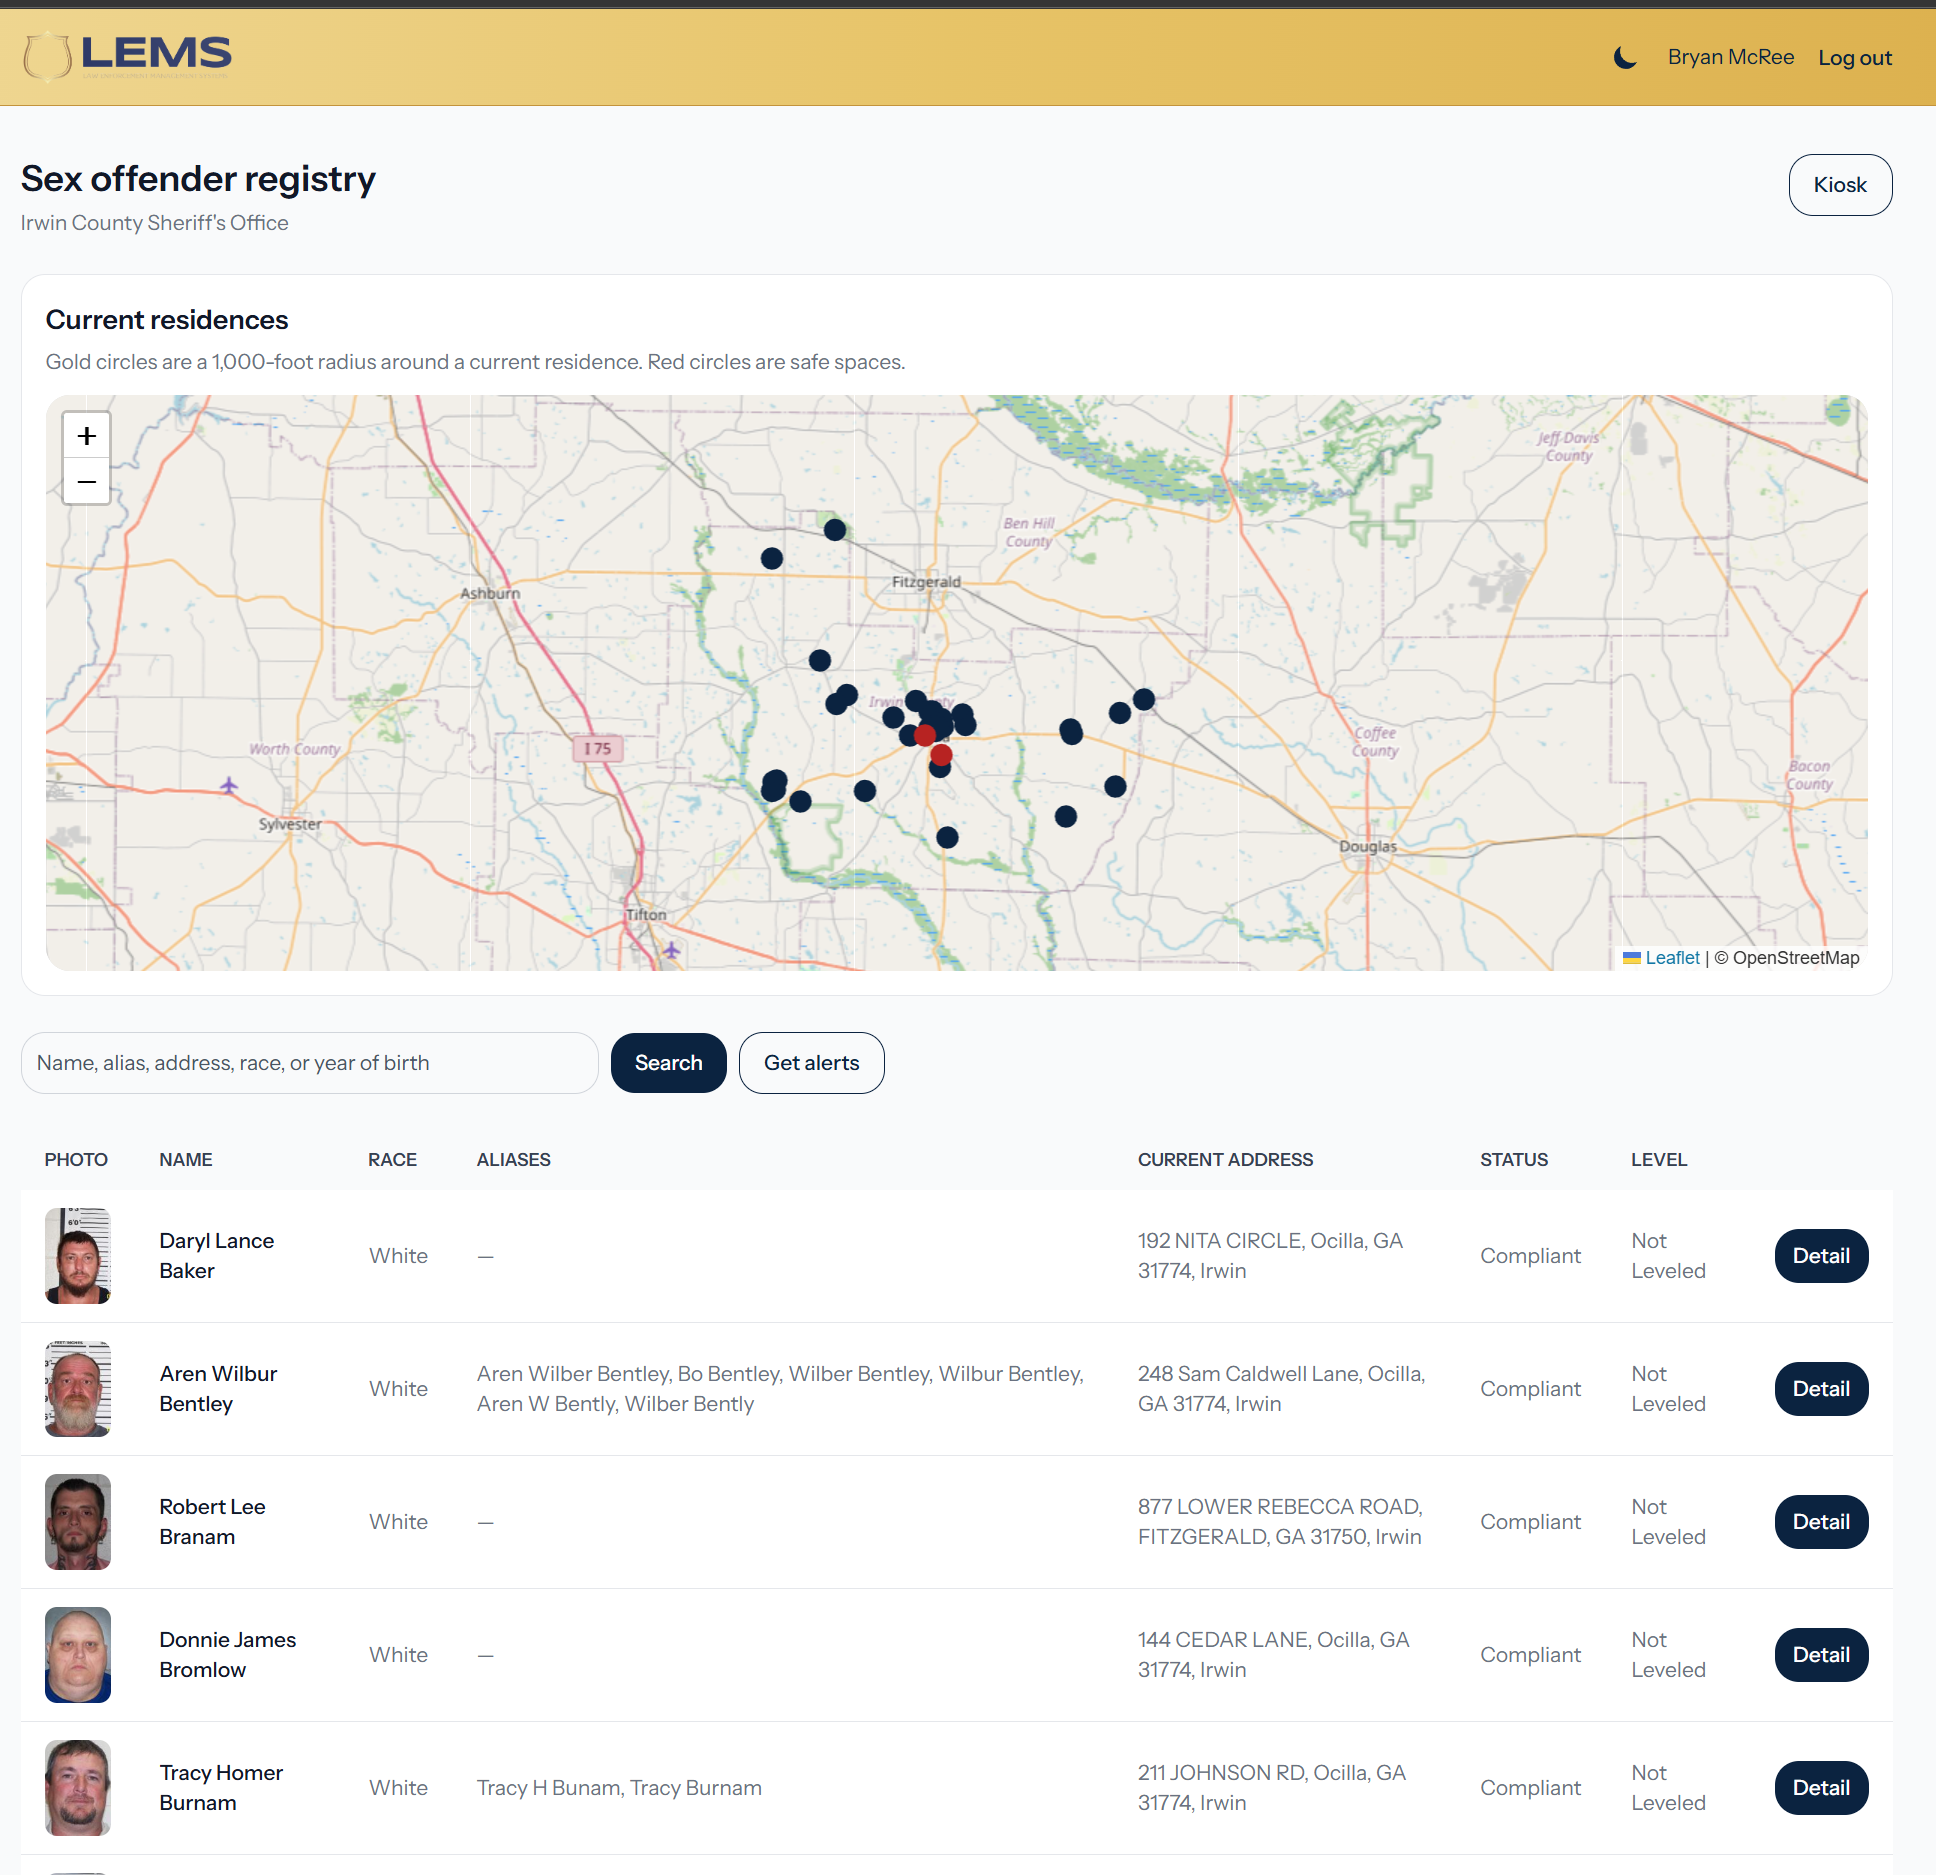Image resolution: width=1936 pixels, height=1875 pixels.
Task: Click the NAME column header
Action: pyautogui.click(x=186, y=1160)
